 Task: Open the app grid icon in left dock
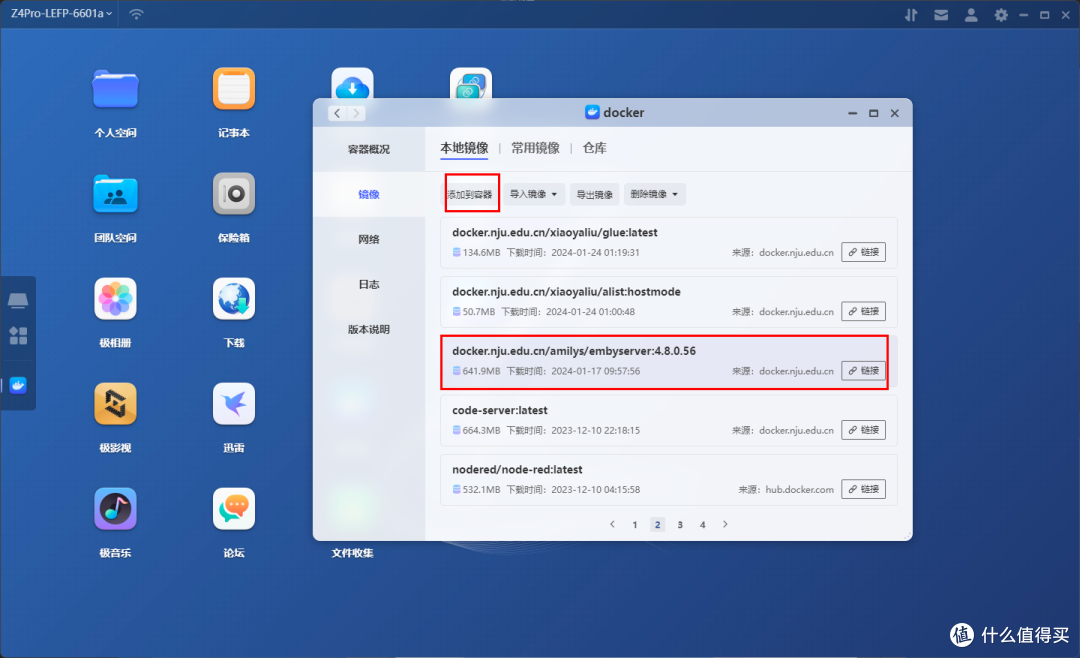coord(18,336)
